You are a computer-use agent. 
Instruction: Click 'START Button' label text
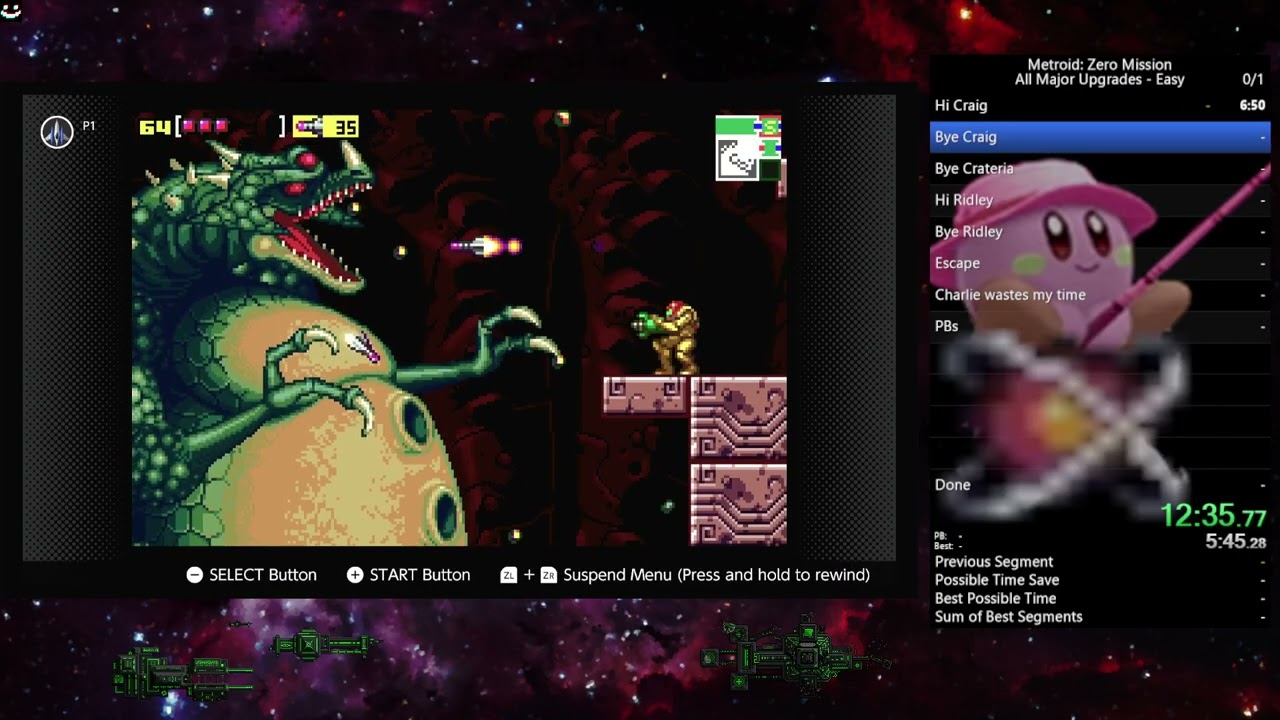tap(420, 575)
